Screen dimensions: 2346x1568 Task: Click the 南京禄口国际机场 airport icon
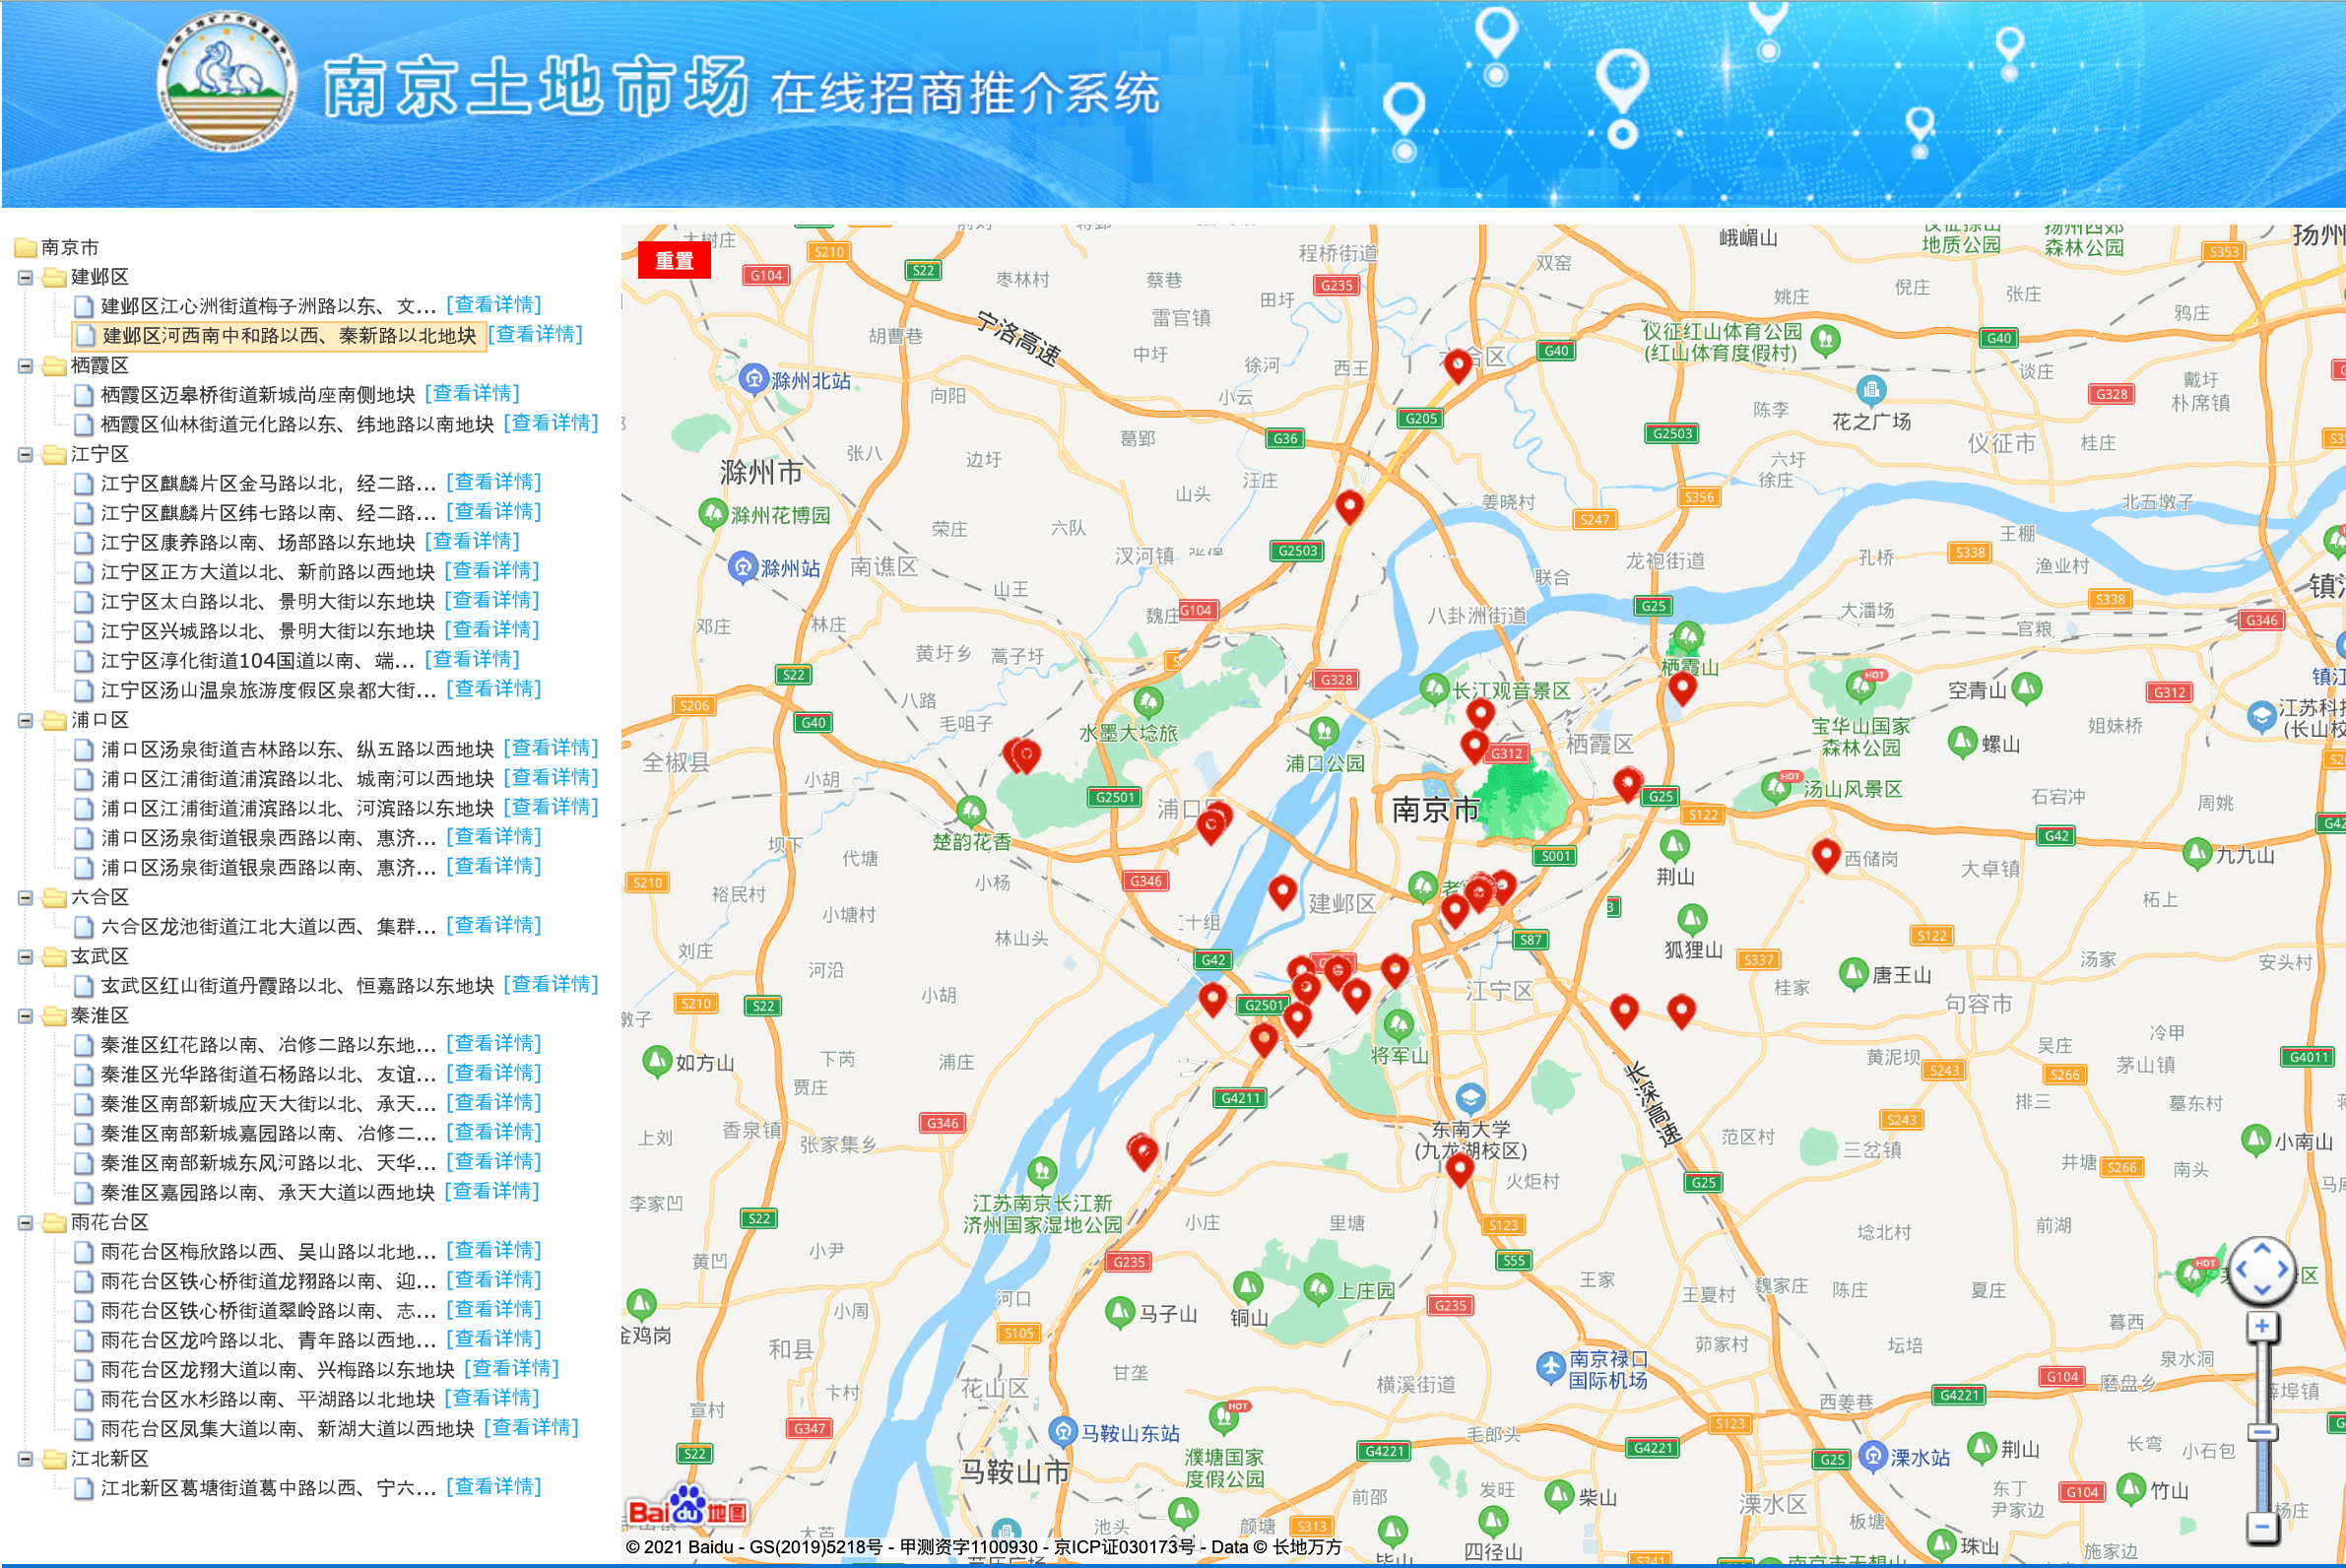[1550, 1367]
